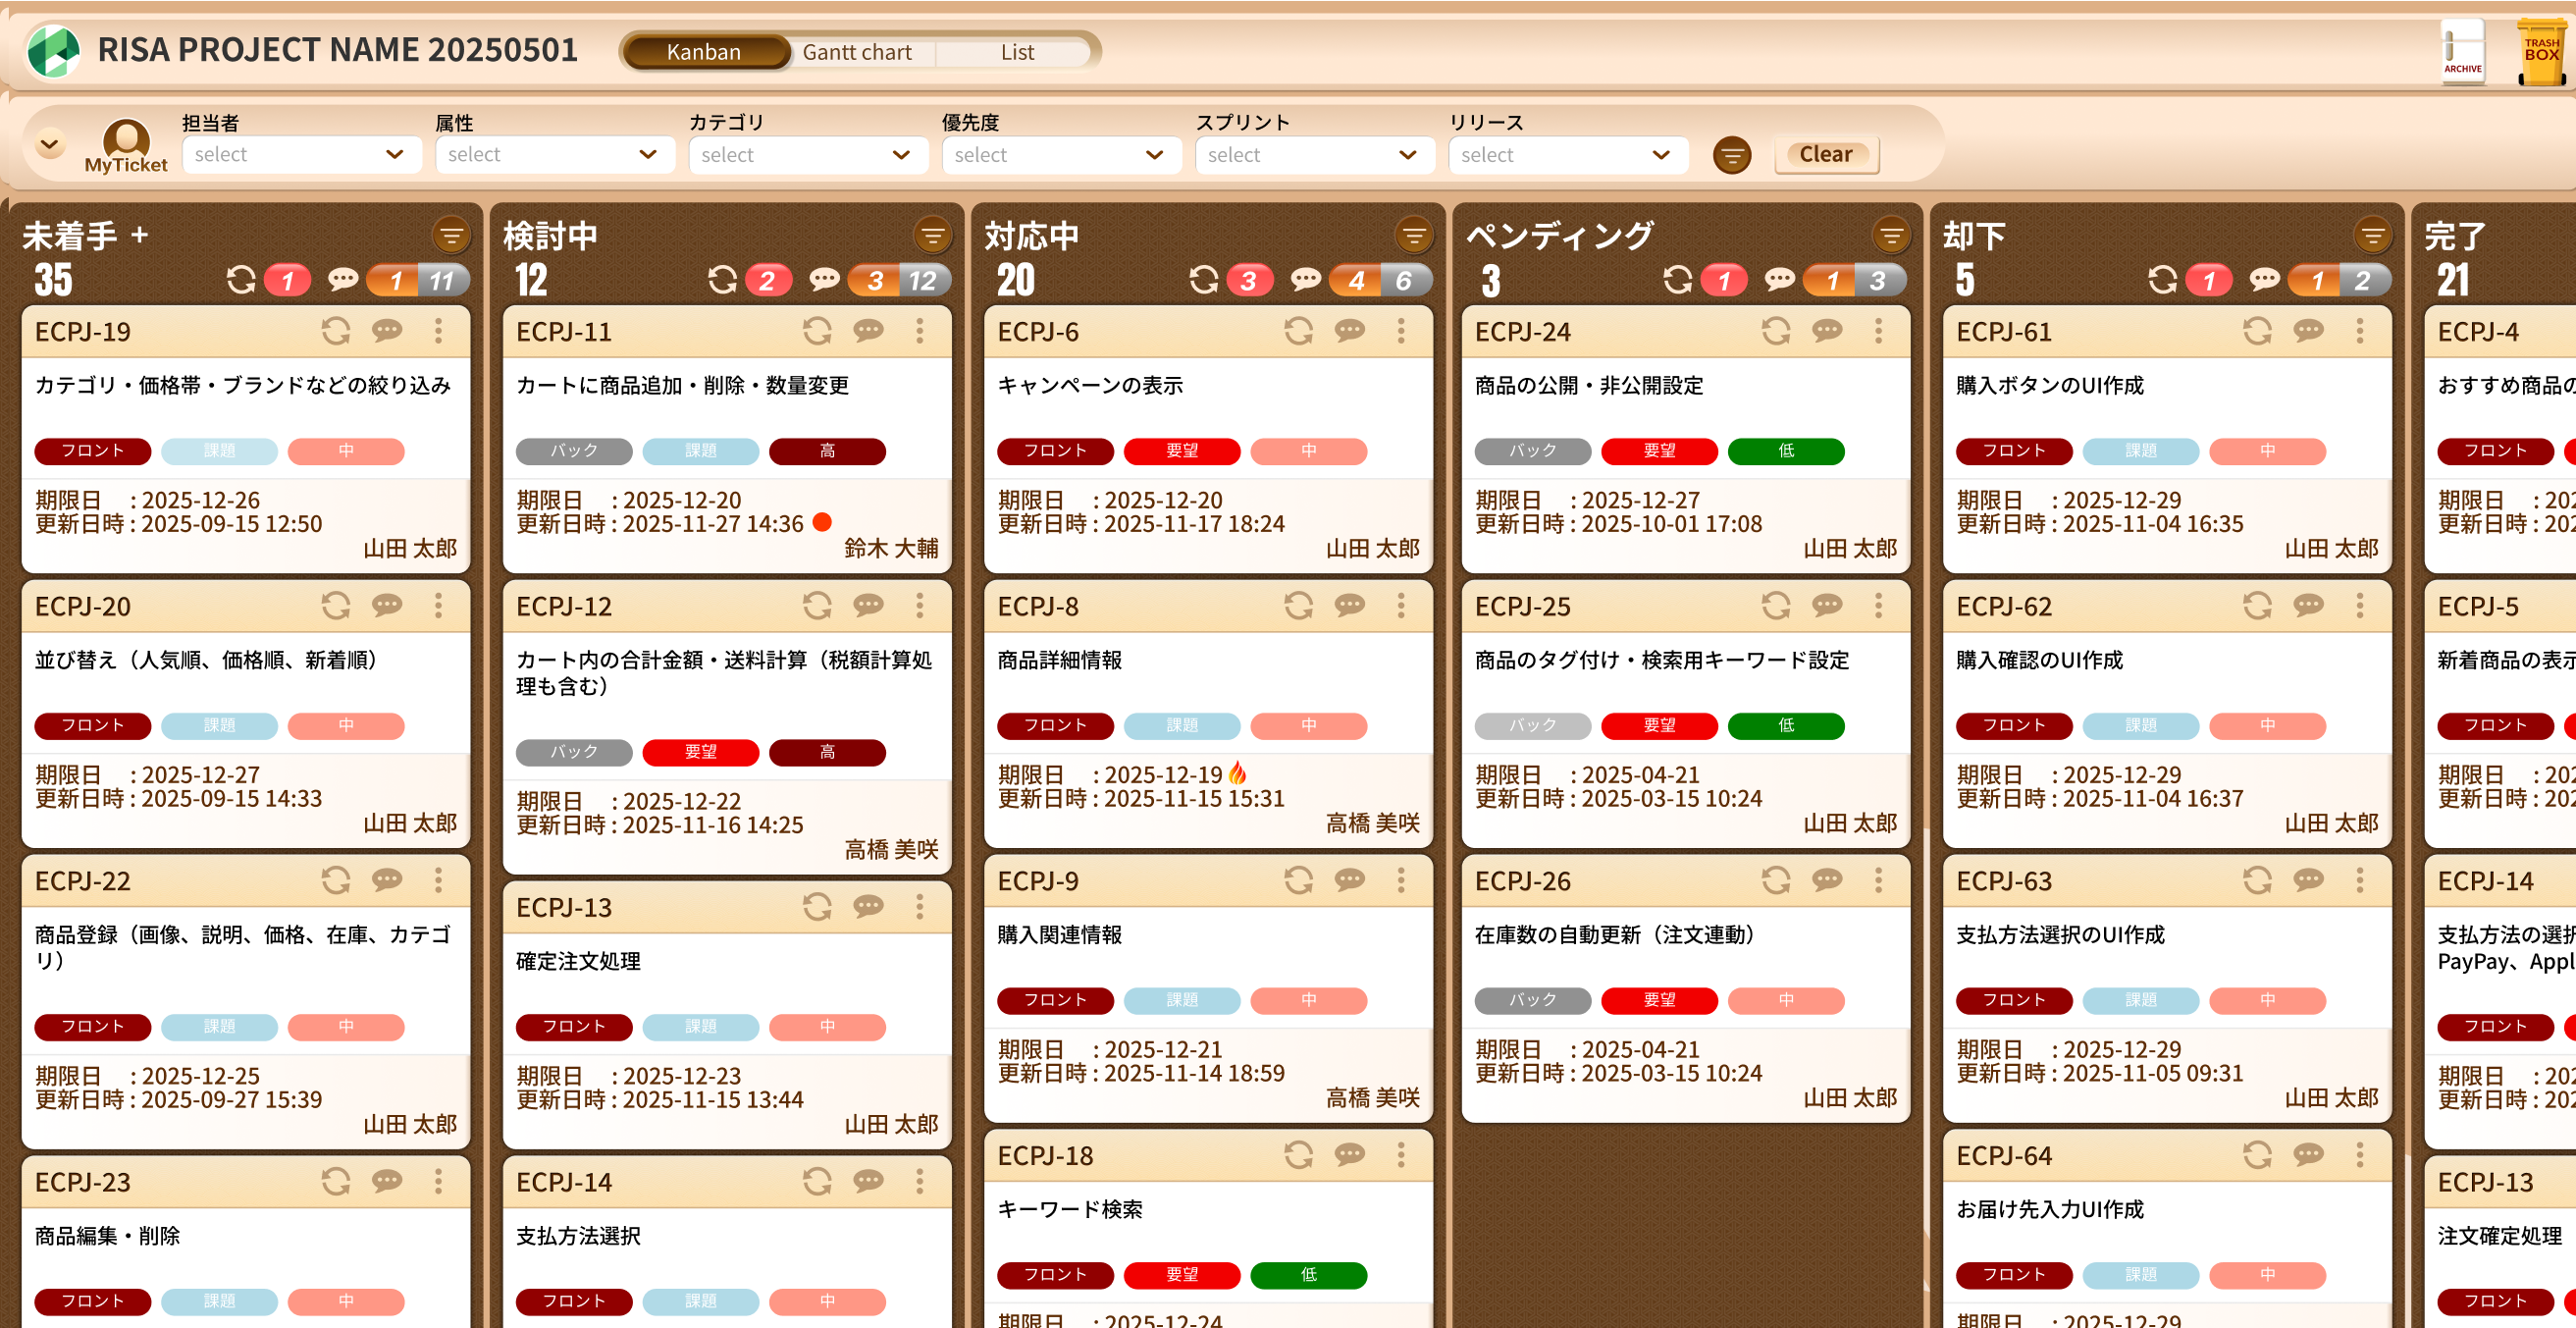
Task: Collapse the filter bar with the chevron button
Action: pos(49,145)
